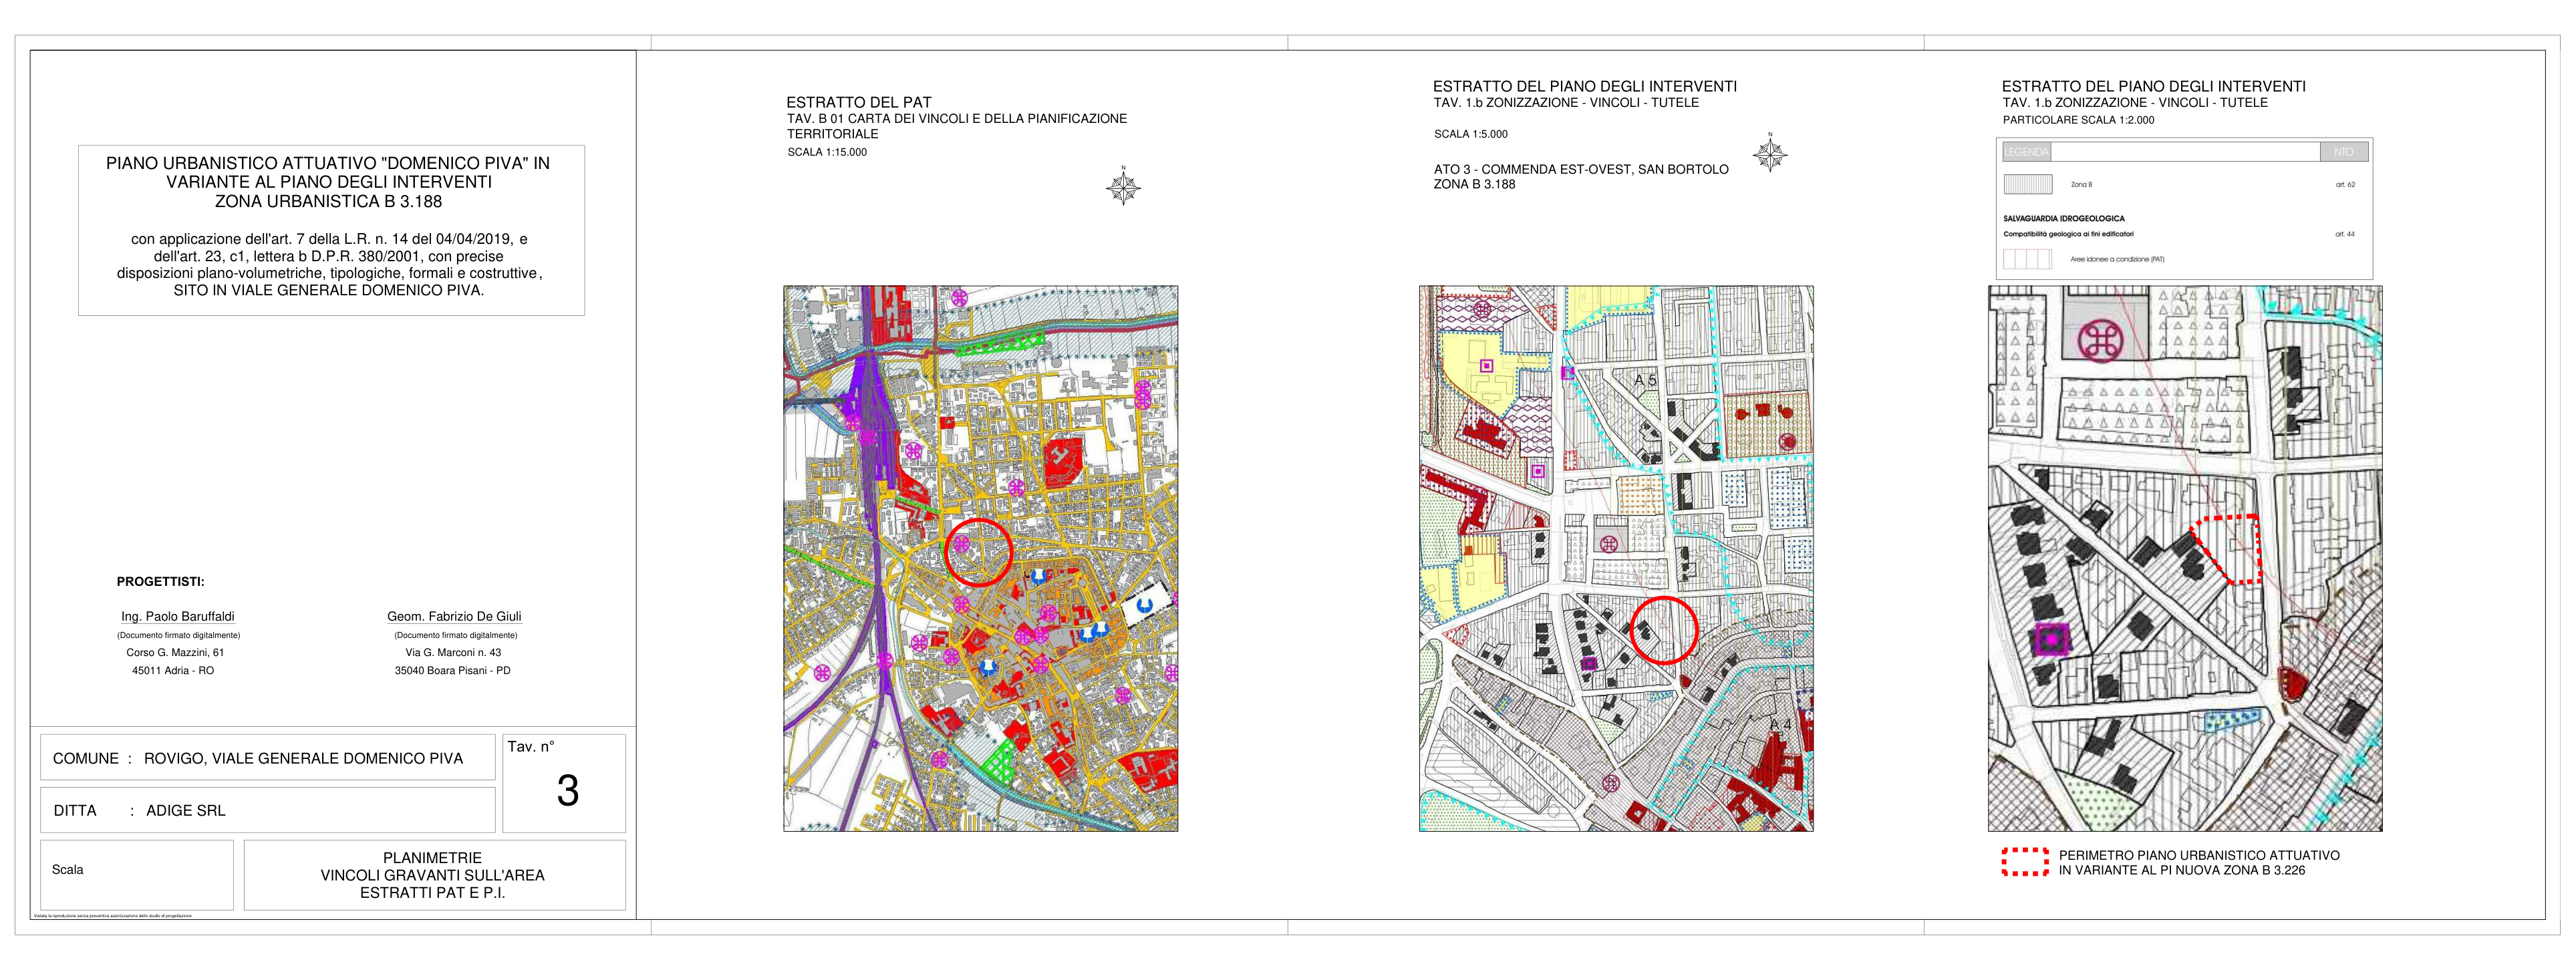Image resolution: width=2576 pixels, height=970 pixels.
Task: Click '45011 Adria - RO' text
Action: click(x=173, y=670)
